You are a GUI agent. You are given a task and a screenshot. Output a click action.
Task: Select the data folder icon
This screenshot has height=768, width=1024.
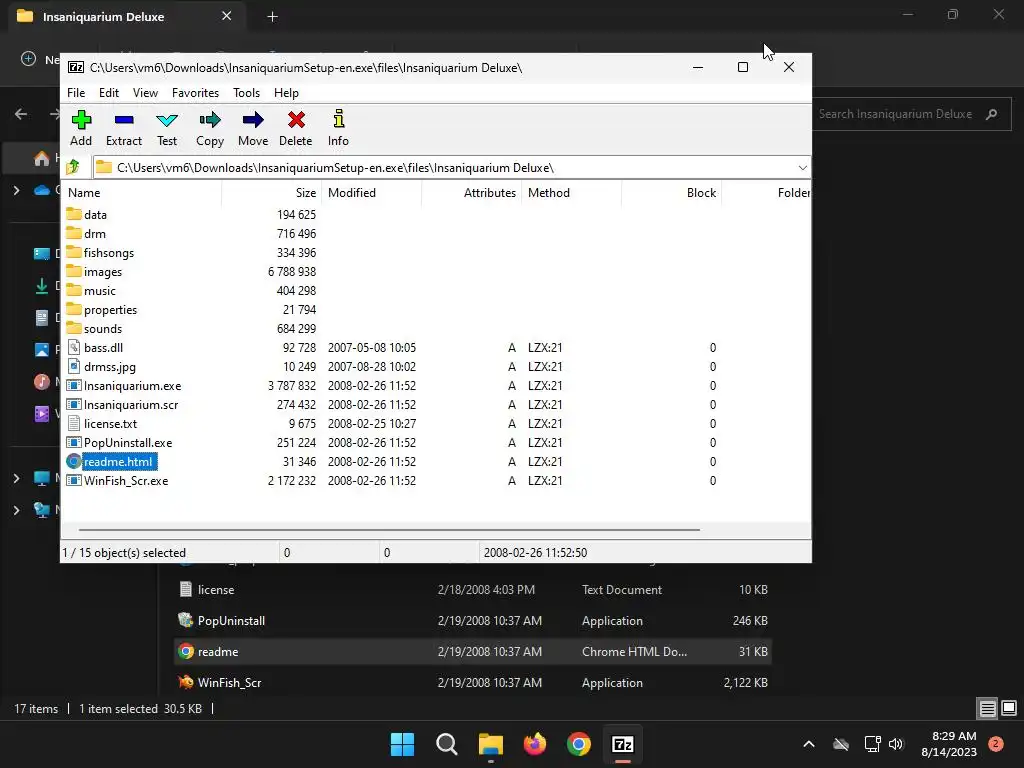click(x=74, y=214)
